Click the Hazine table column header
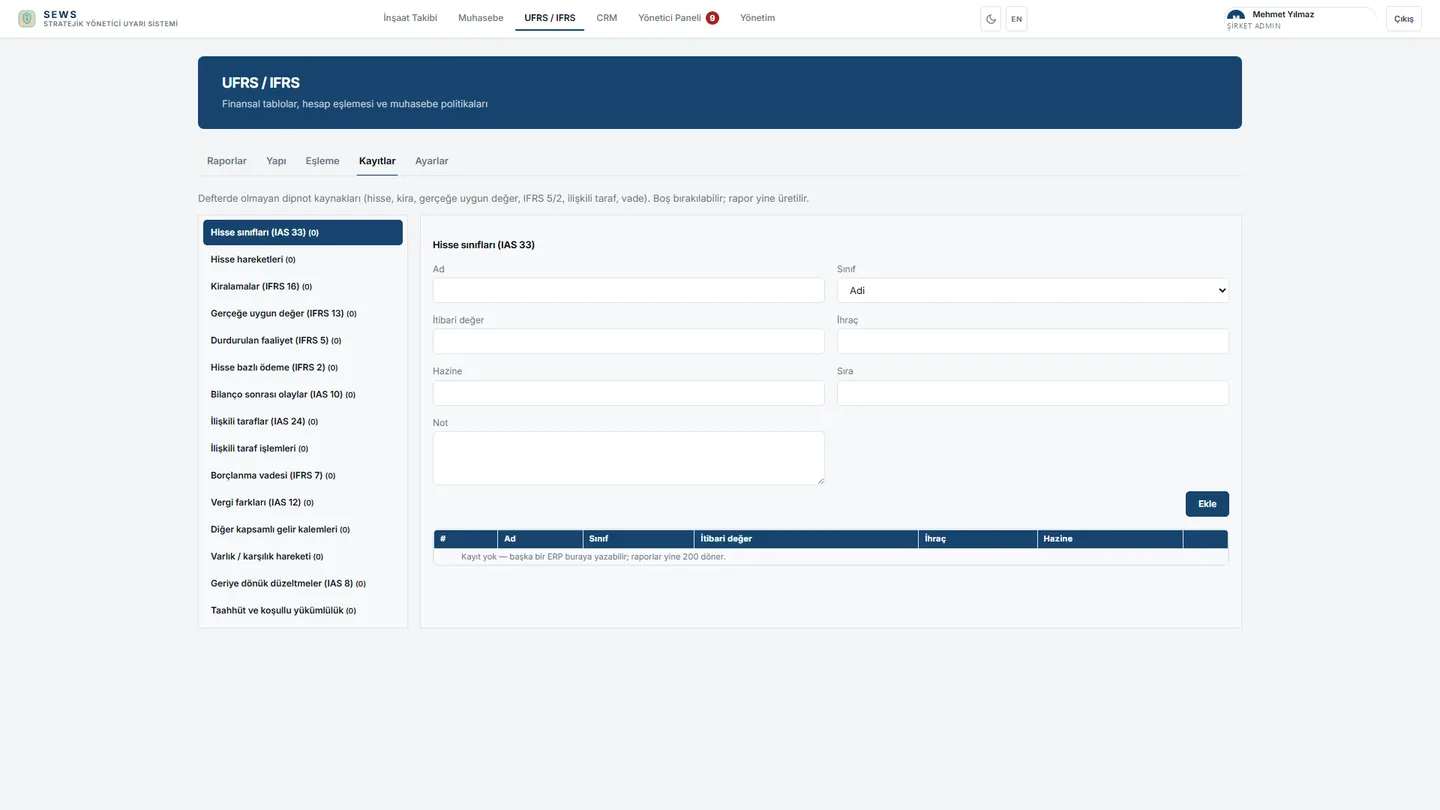The width and height of the screenshot is (1440, 810). point(1110,539)
